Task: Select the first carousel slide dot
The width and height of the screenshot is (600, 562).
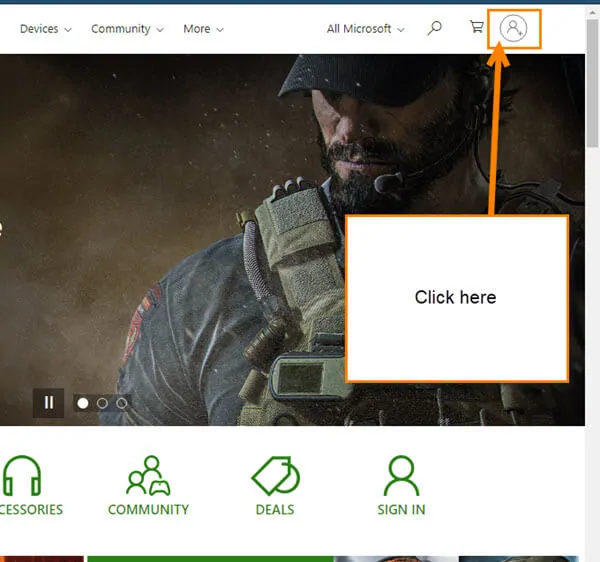Action: click(x=83, y=403)
